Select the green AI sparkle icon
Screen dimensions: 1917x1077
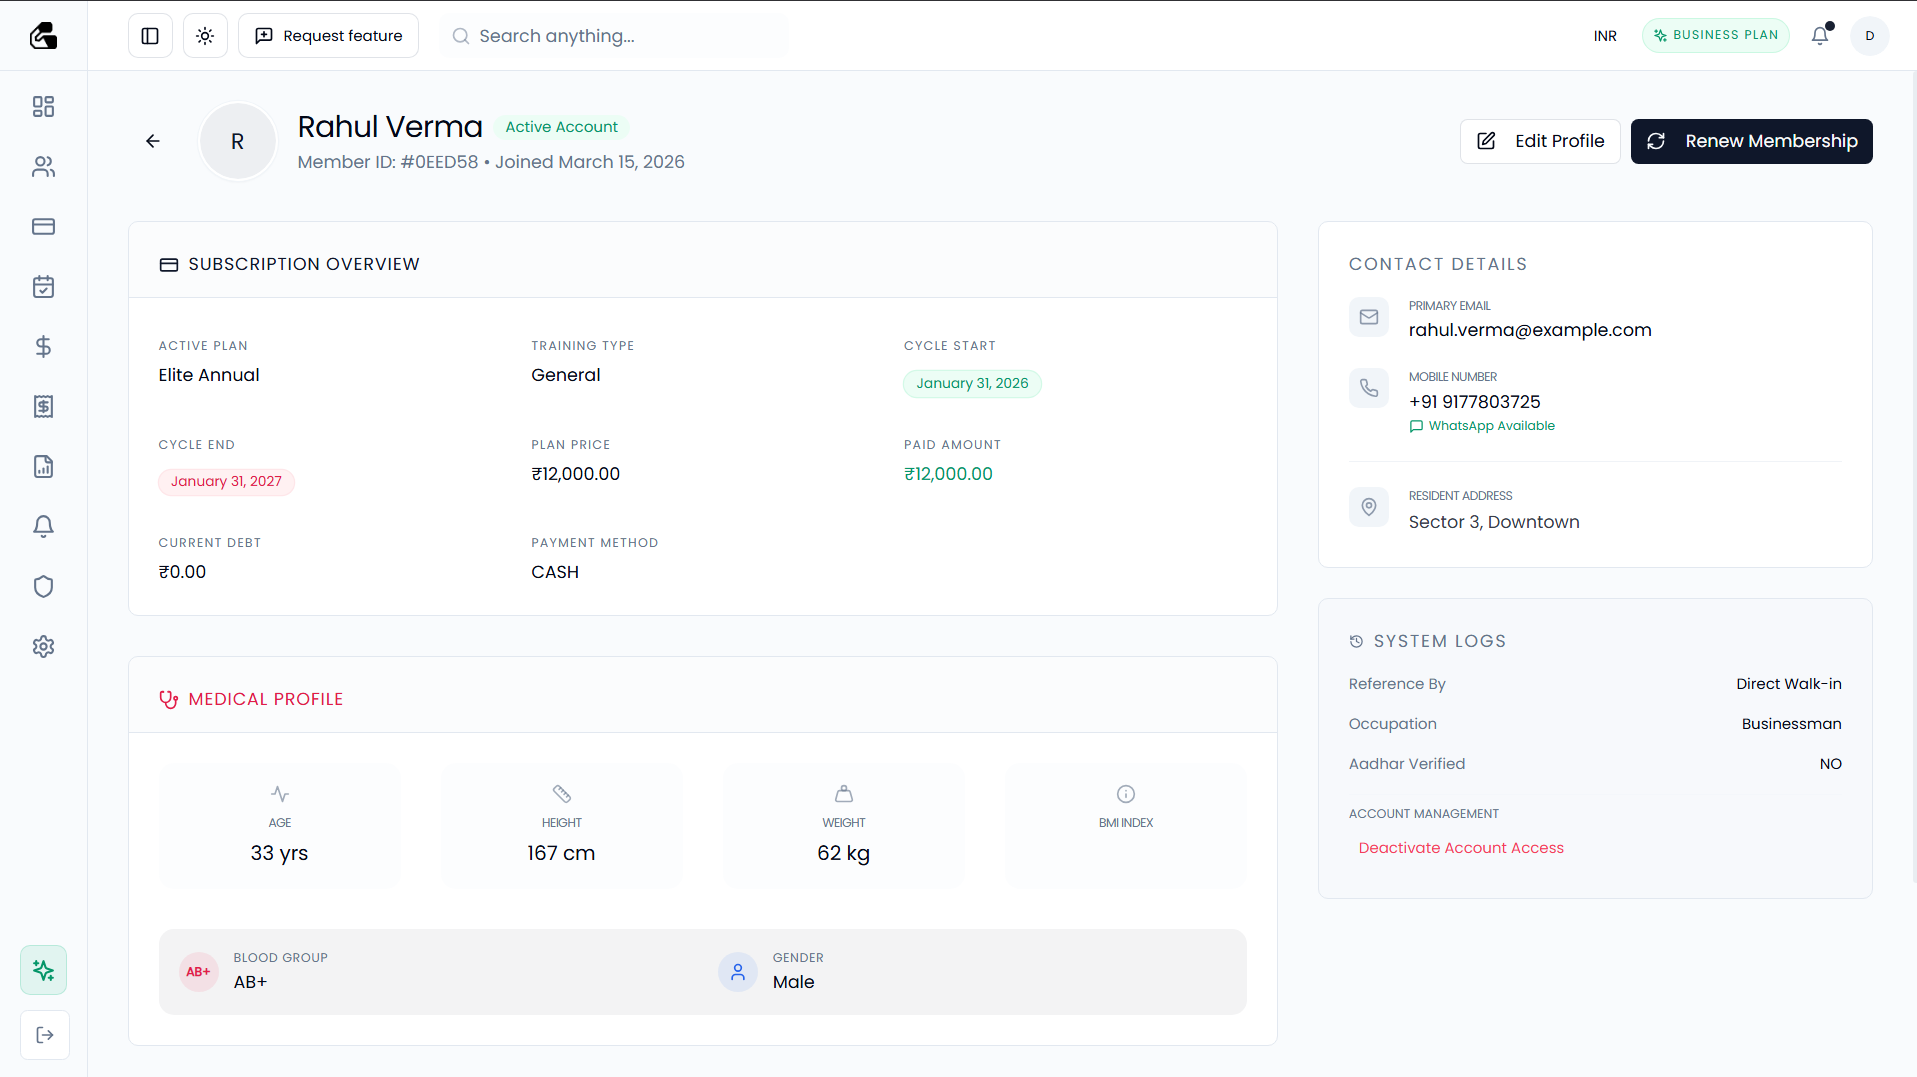click(43, 969)
